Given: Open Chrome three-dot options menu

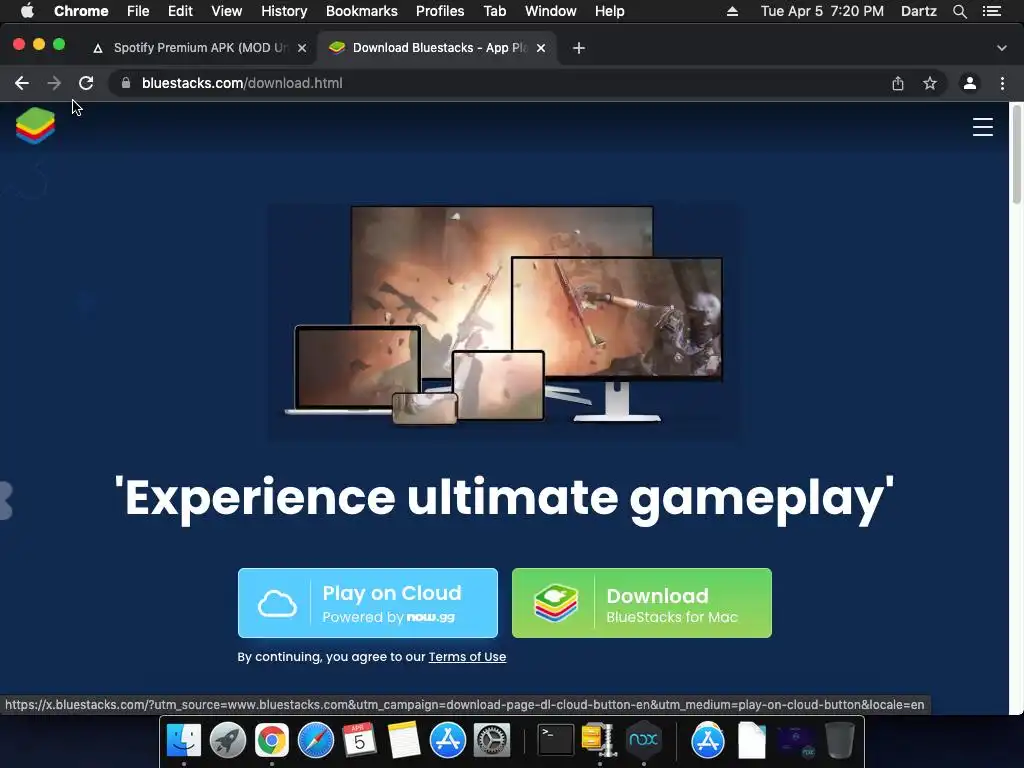Looking at the screenshot, I should coord(1002,83).
